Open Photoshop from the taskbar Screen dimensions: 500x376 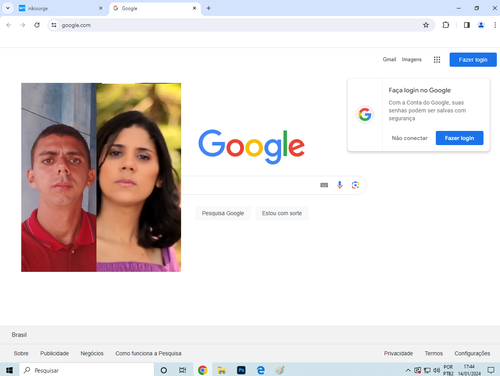(x=241, y=370)
